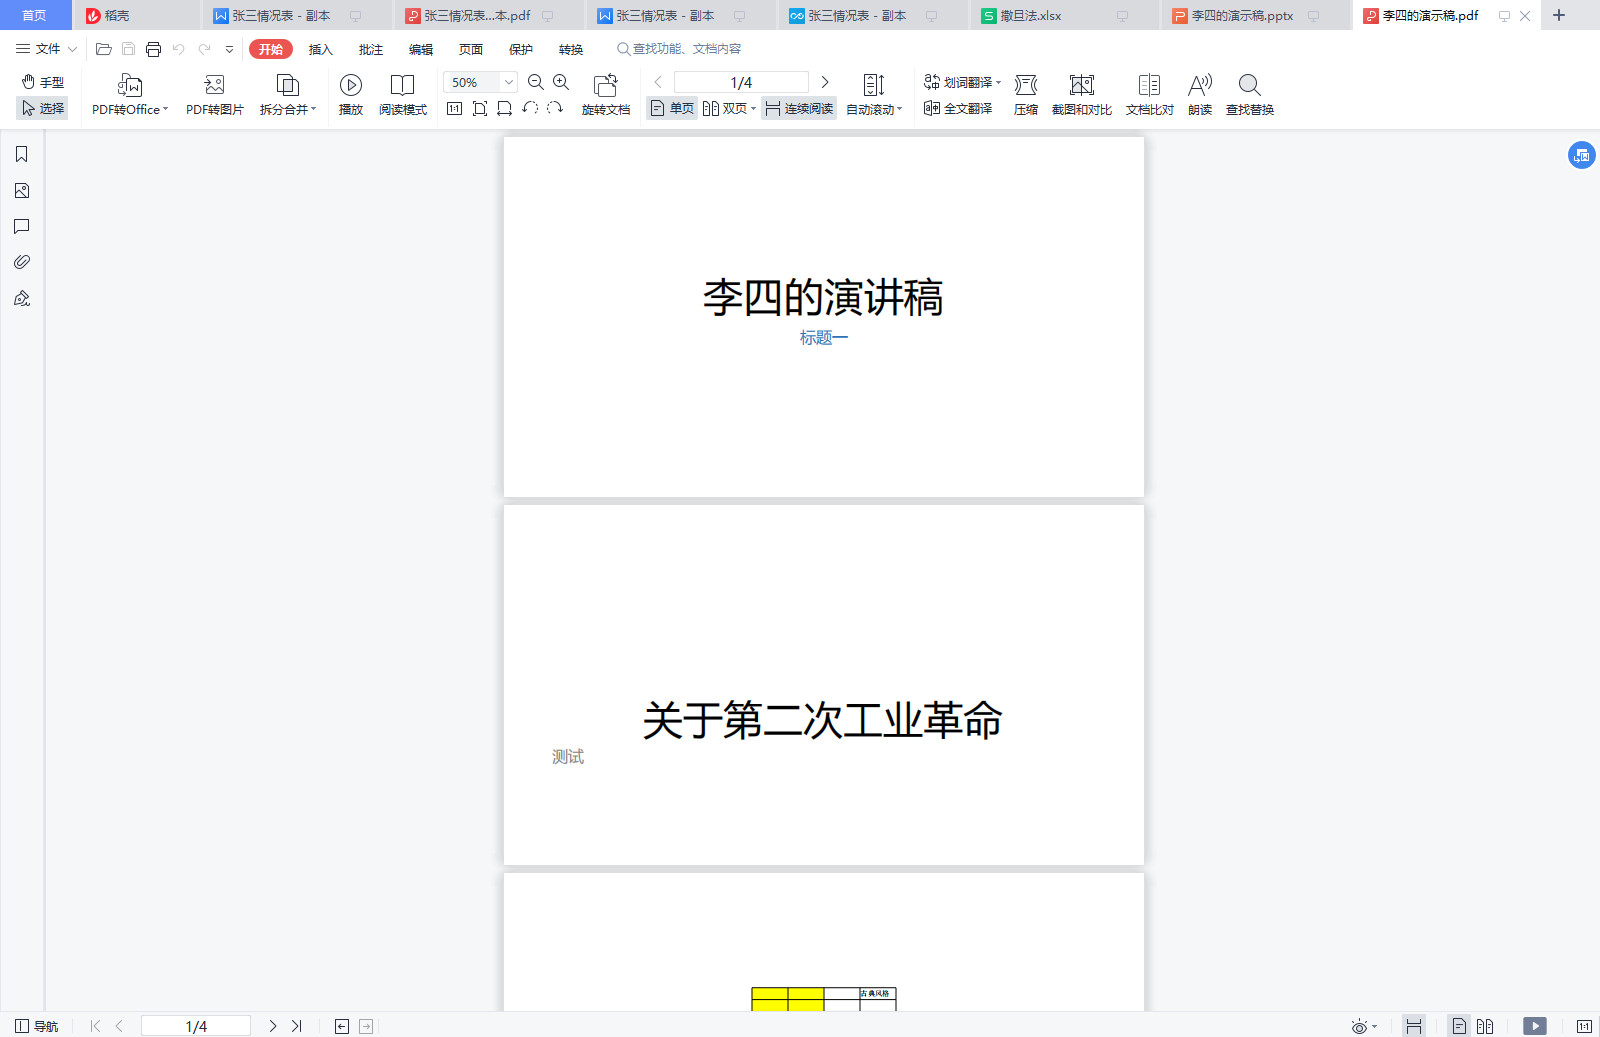Switch to 单页 single page view
1600x1037 pixels.
tap(672, 108)
